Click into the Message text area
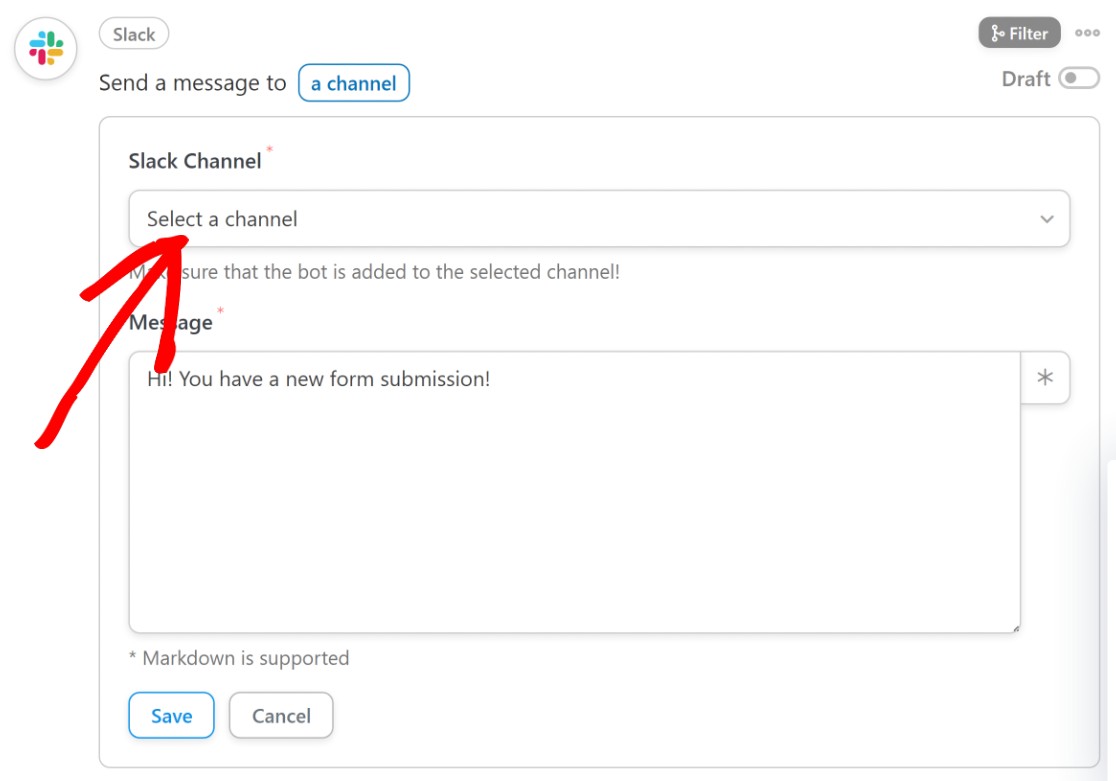The width and height of the screenshot is (1116, 781). 574,492
